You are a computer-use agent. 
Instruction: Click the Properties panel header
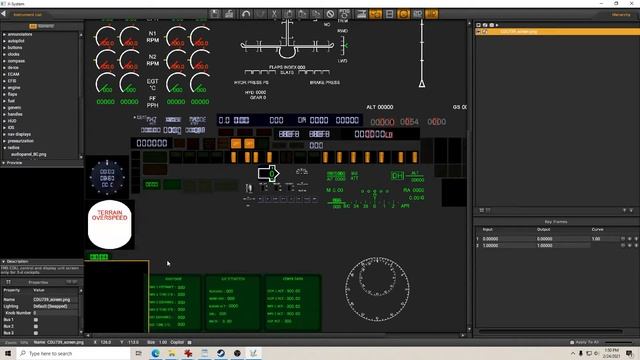click(38, 282)
